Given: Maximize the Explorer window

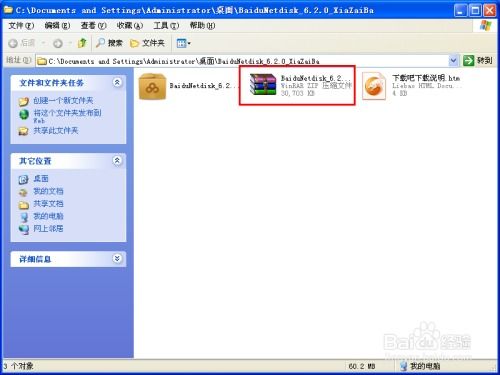Looking at the screenshot, I should click(475, 11).
